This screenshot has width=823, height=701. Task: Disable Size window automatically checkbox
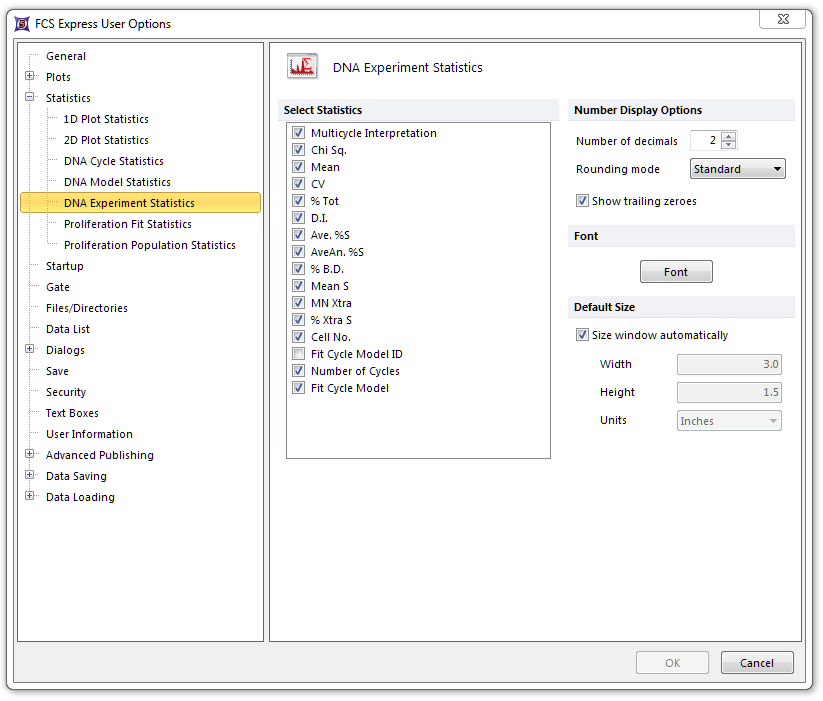click(582, 335)
